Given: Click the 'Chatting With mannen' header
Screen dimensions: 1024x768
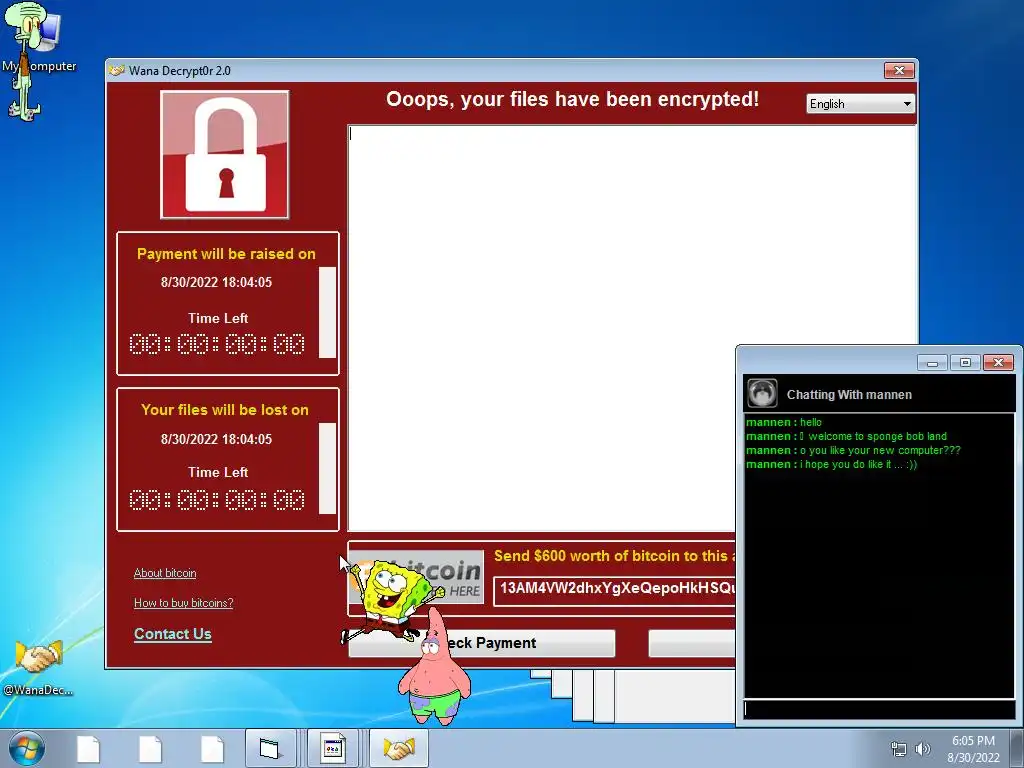Looking at the screenshot, I should coord(849,394).
